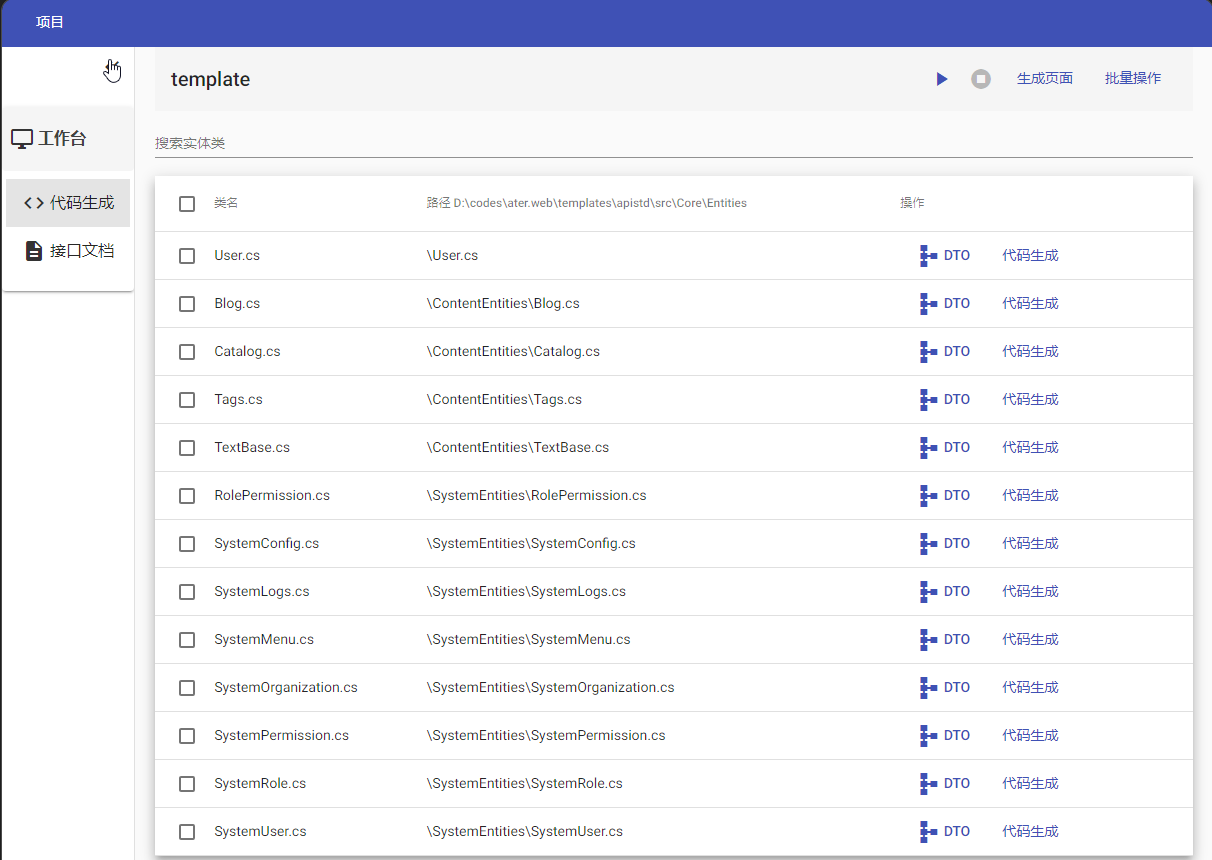Check the SystemMenu.cs row checkbox
This screenshot has width=1212, height=860.
click(x=187, y=640)
